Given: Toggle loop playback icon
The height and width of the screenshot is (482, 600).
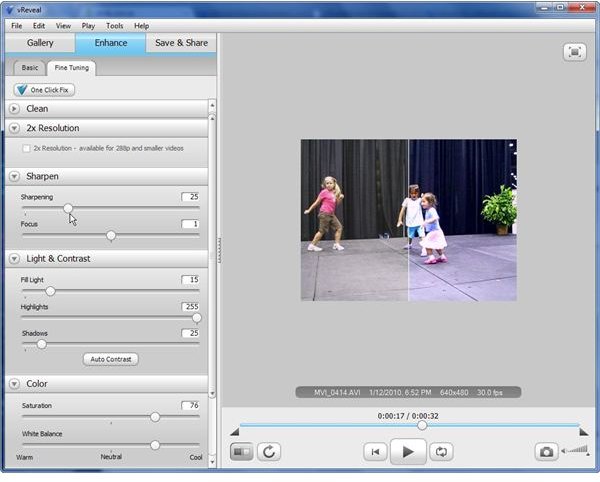Looking at the screenshot, I should [441, 452].
